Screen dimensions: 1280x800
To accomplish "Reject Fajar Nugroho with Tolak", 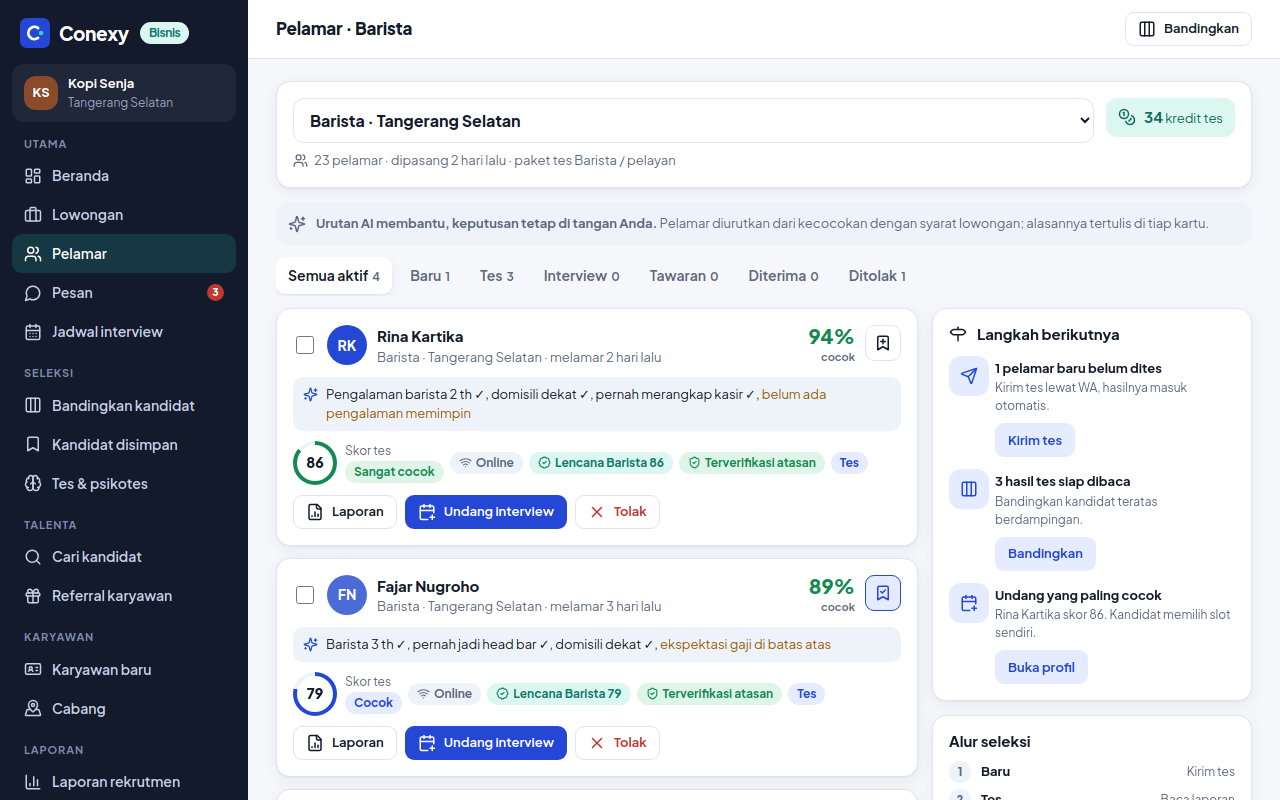I will [617, 743].
